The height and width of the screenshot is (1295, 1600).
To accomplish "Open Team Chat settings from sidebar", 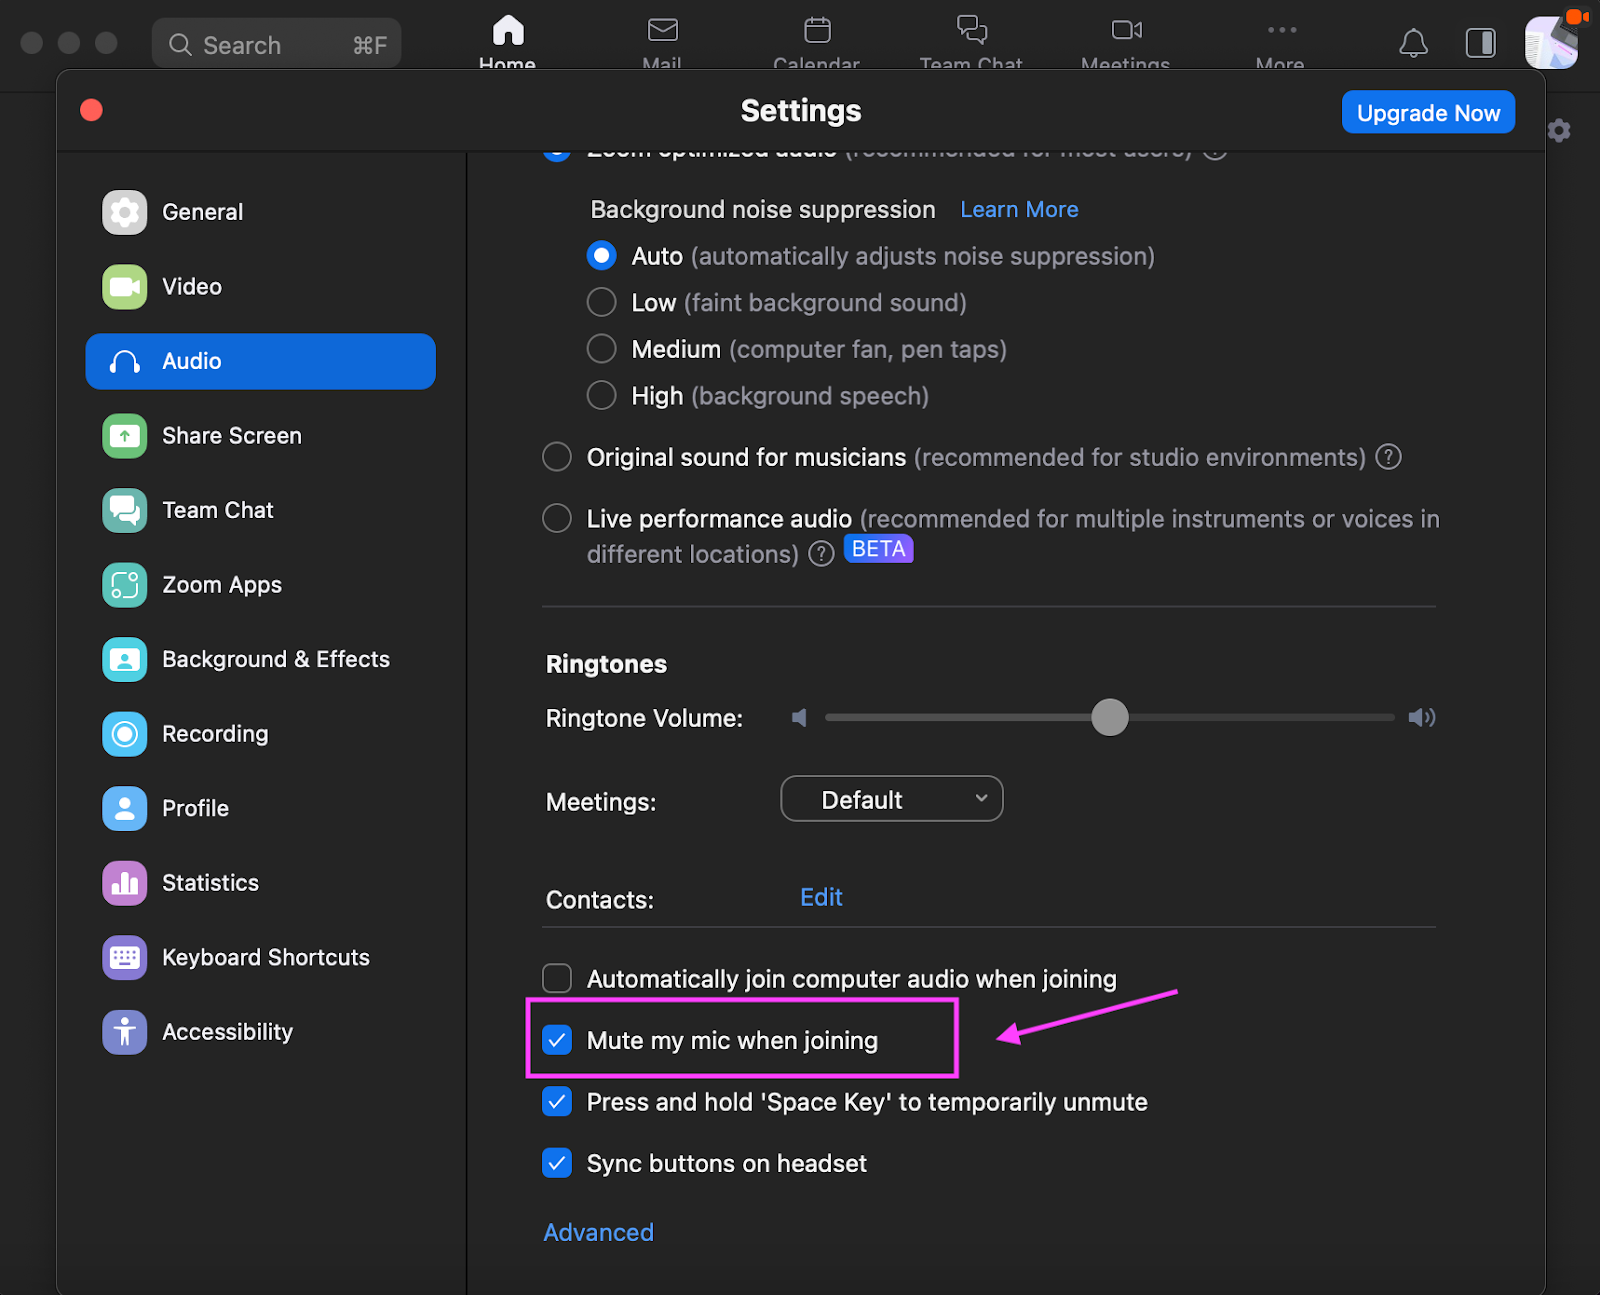I will coord(218,510).
